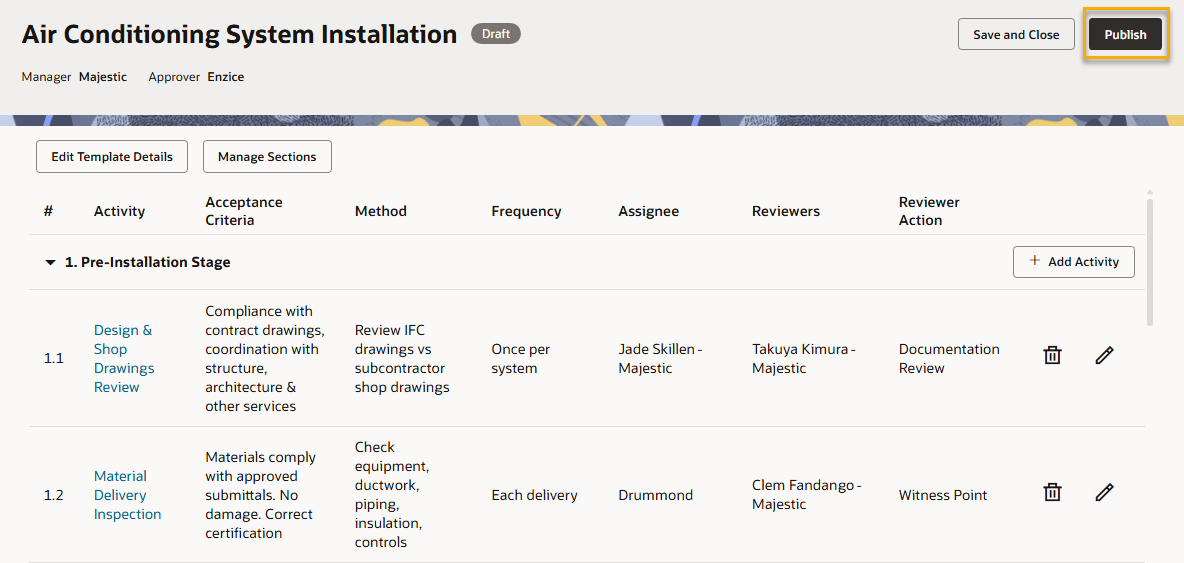Click the Activity column header
The height and width of the screenshot is (563, 1184).
pos(119,211)
